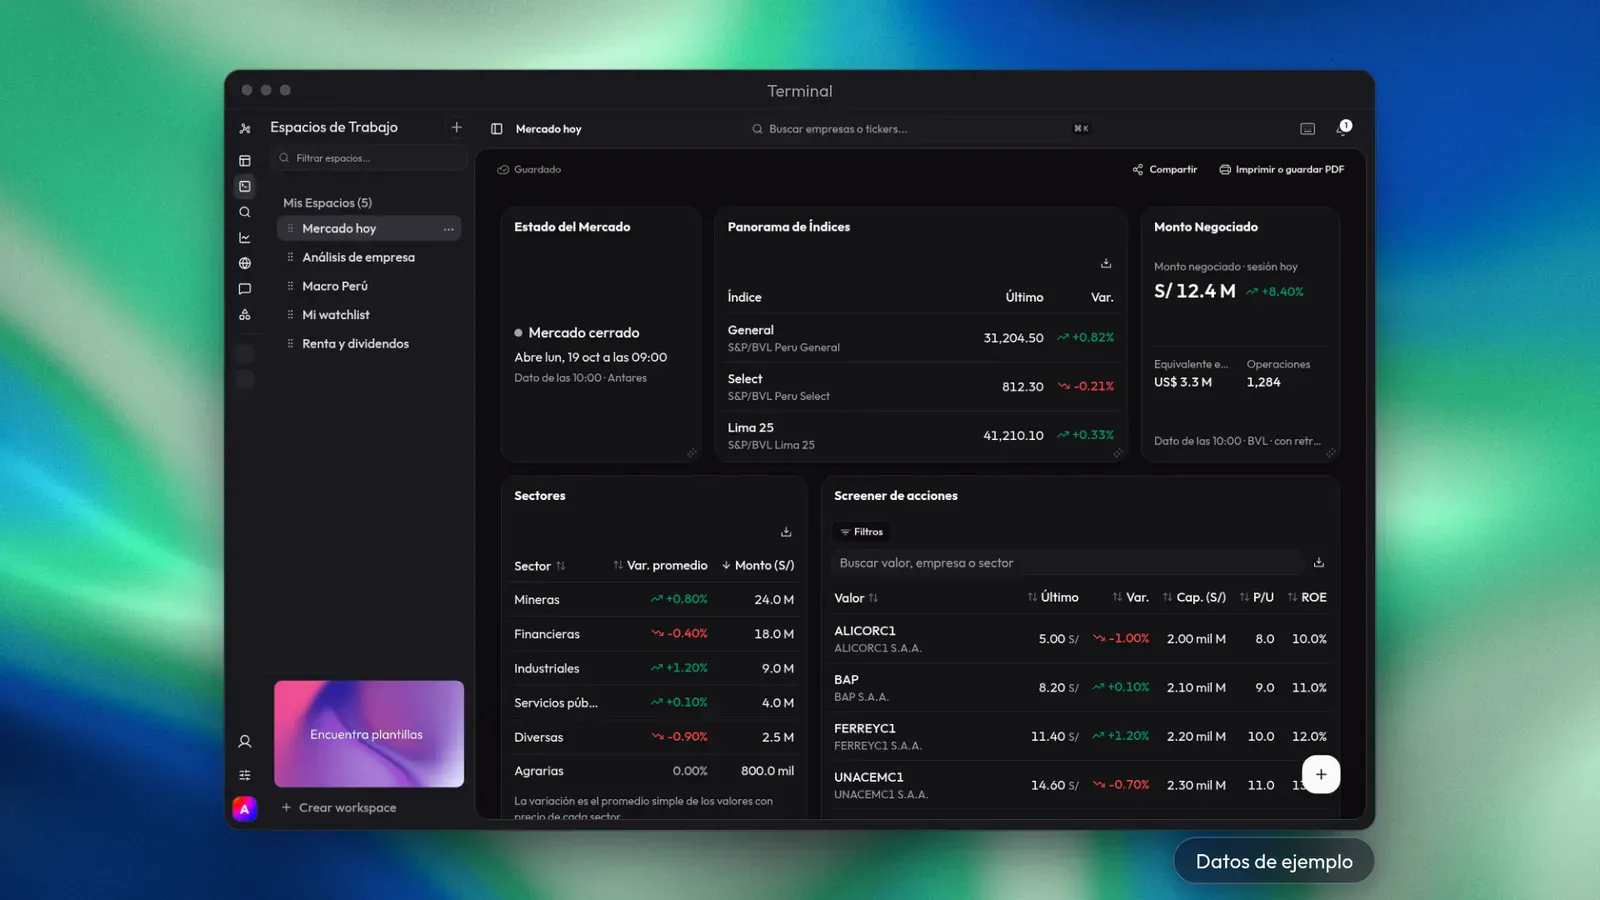This screenshot has height=900, width=1600.
Task: Sort sectors by Var. promedio column
Action: (x=660, y=566)
